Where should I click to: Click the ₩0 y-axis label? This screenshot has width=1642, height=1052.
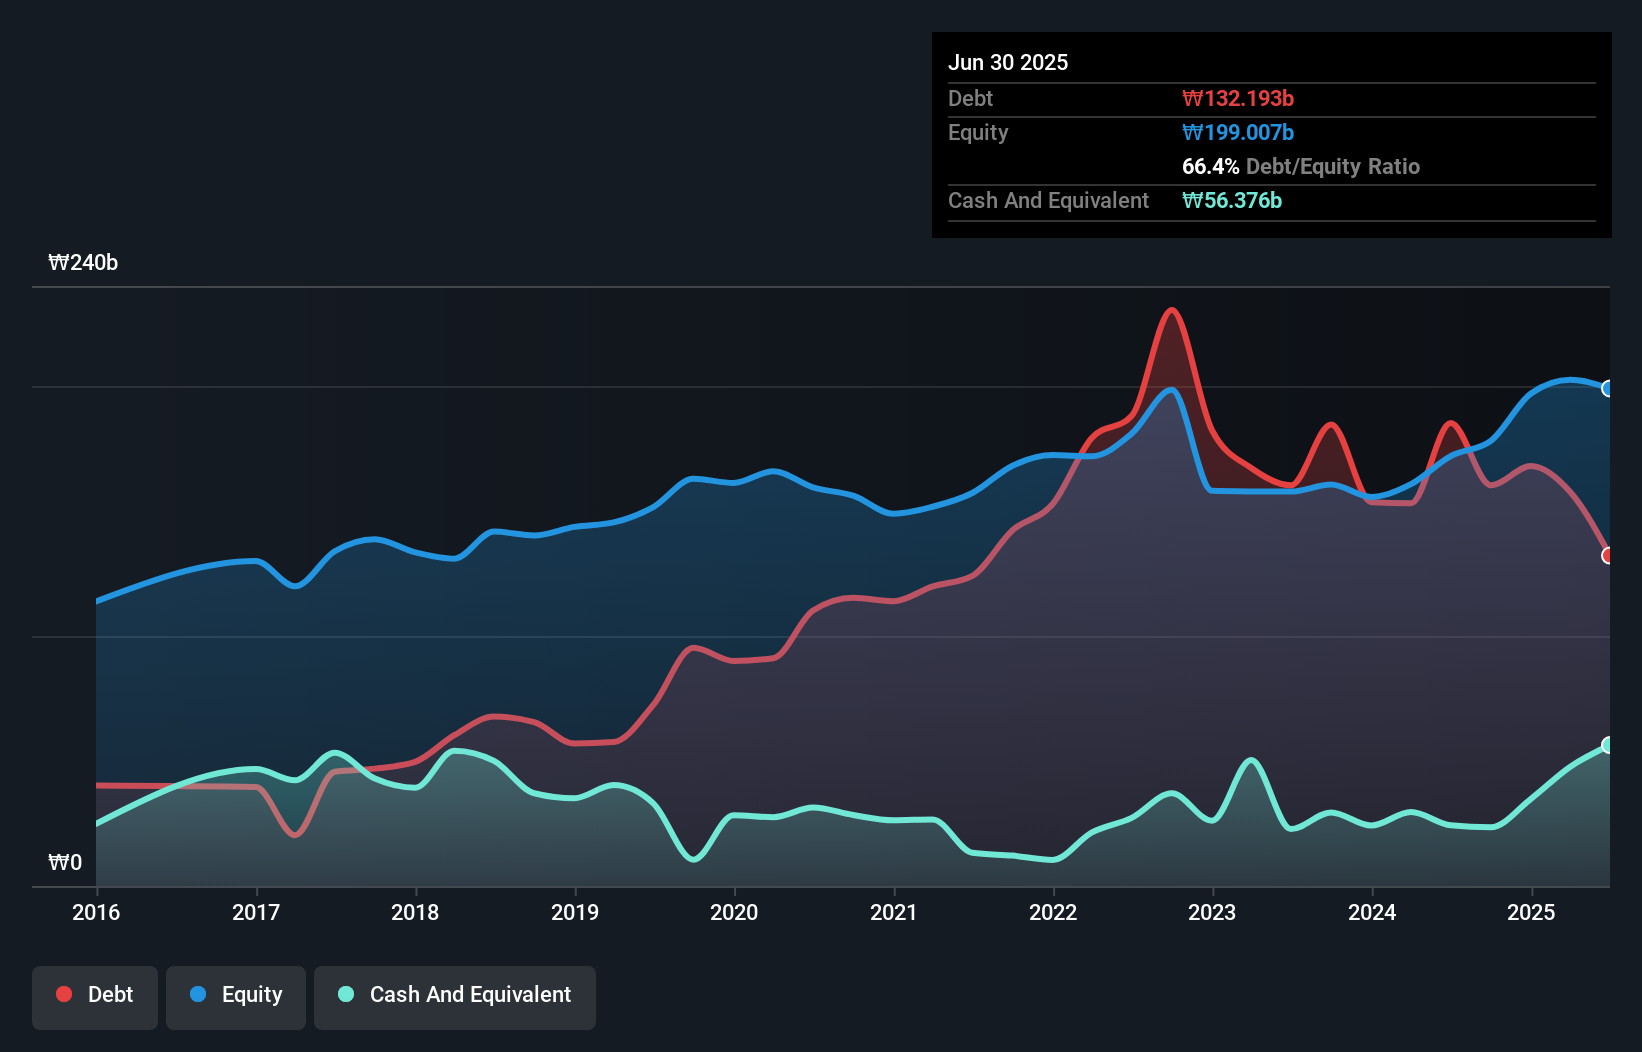point(65,862)
